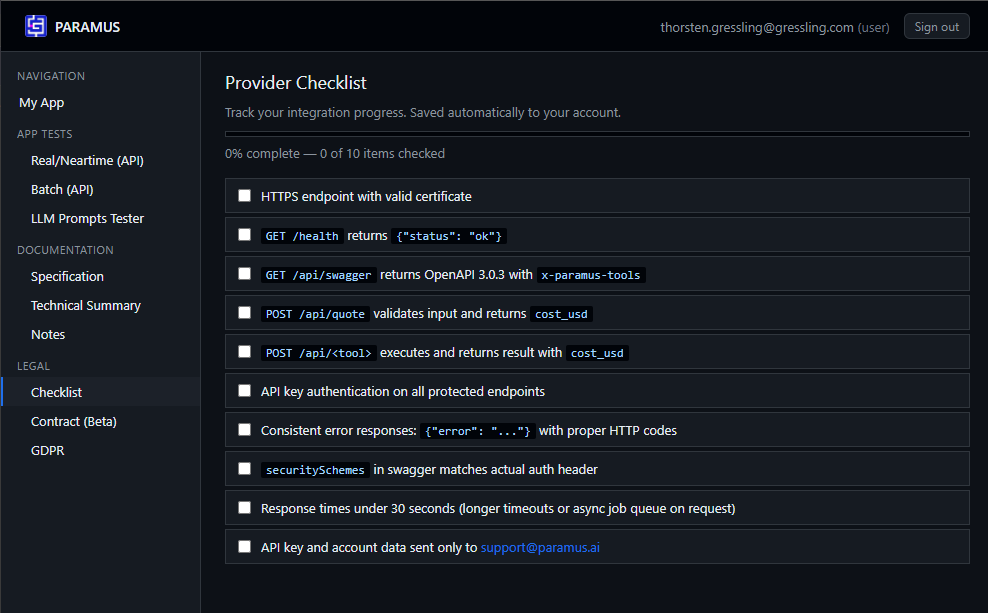The height and width of the screenshot is (613, 988).
Task: Click cost_usd label in quote row
Action: (561, 314)
